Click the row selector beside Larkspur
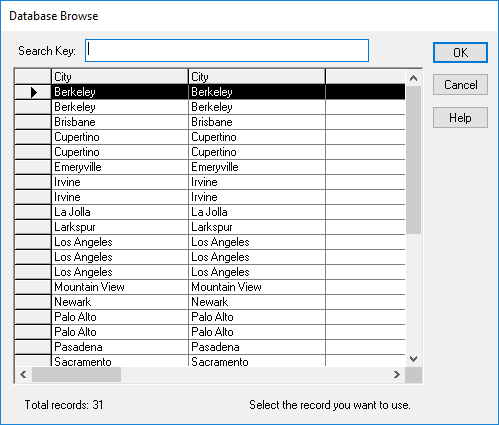This screenshot has height=425, width=499. 33,227
